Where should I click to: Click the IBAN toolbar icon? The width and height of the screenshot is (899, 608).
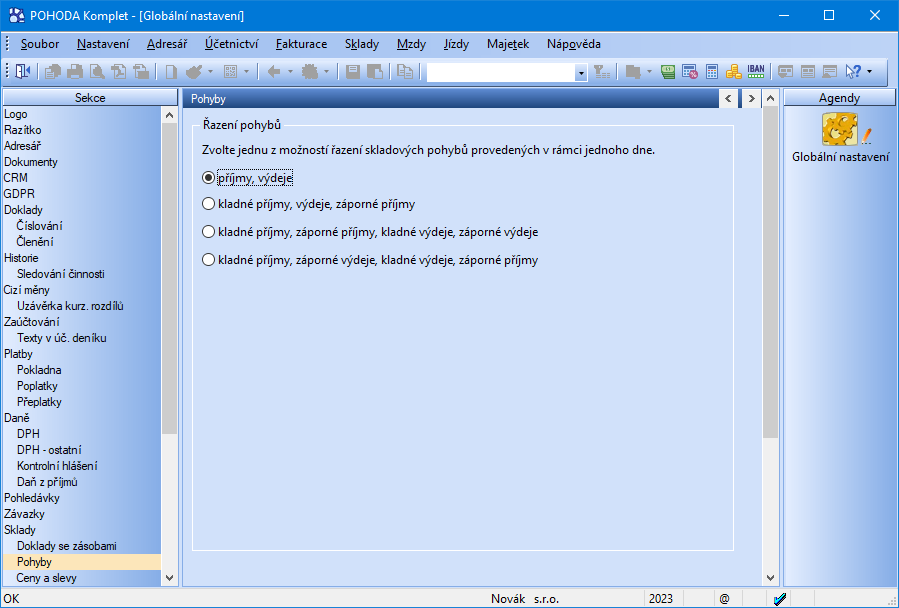(756, 72)
